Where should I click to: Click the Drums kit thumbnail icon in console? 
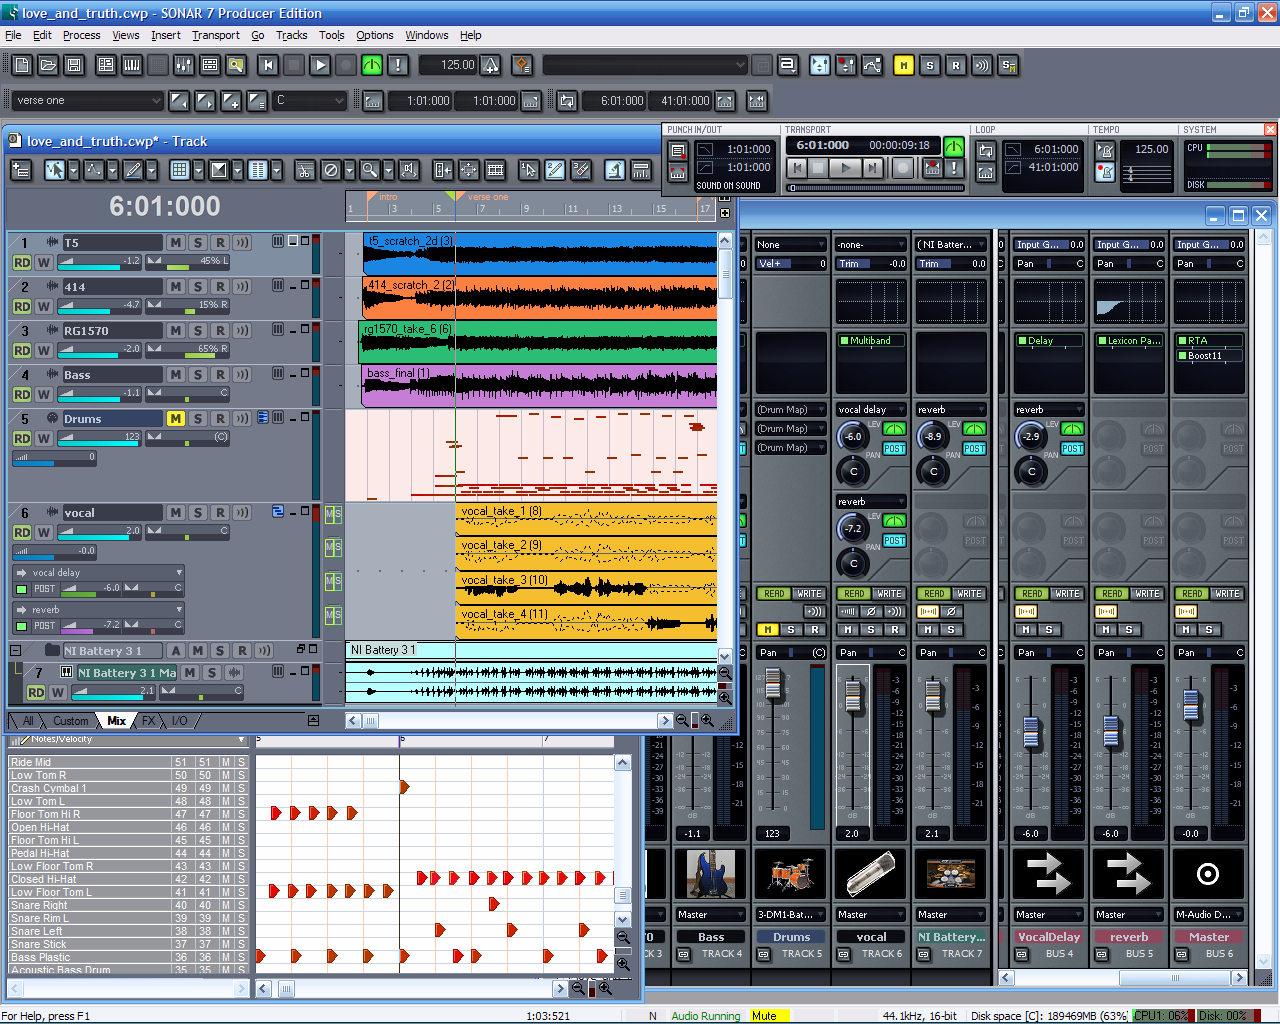tap(791, 874)
